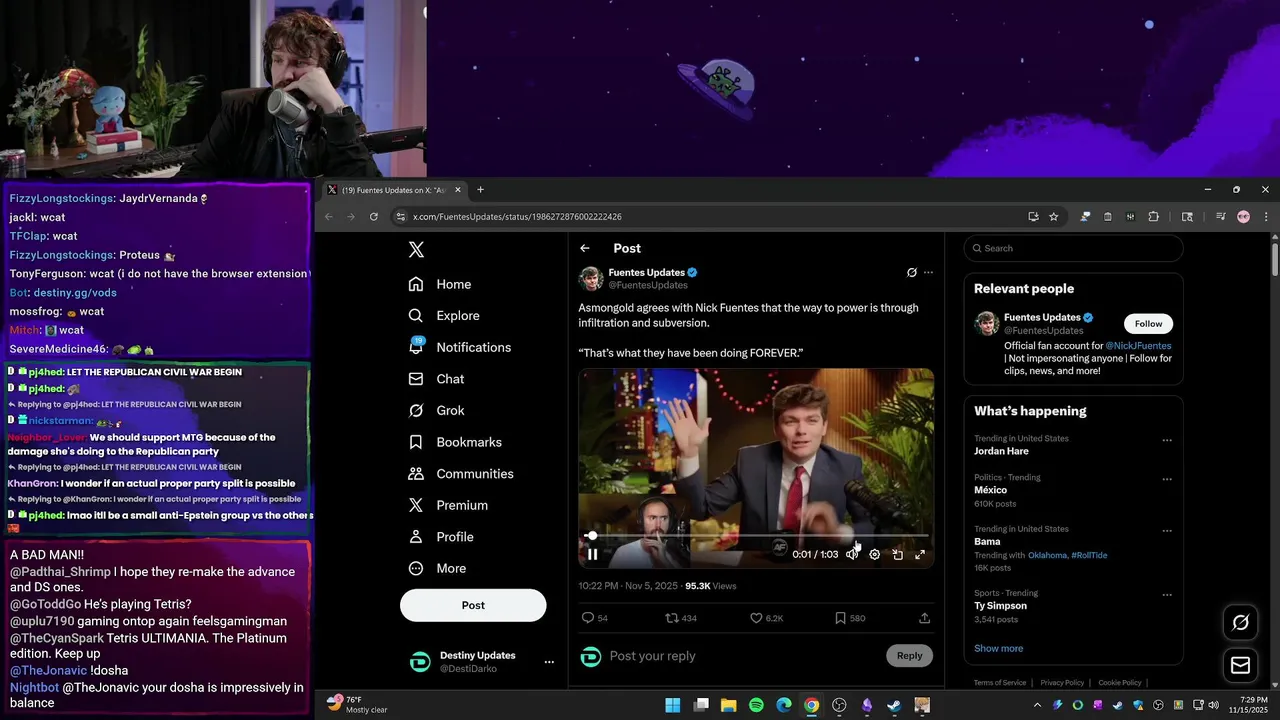Open Notifications in the X sidebar
Image resolution: width=1280 pixels, height=720 pixels.
click(x=460, y=347)
